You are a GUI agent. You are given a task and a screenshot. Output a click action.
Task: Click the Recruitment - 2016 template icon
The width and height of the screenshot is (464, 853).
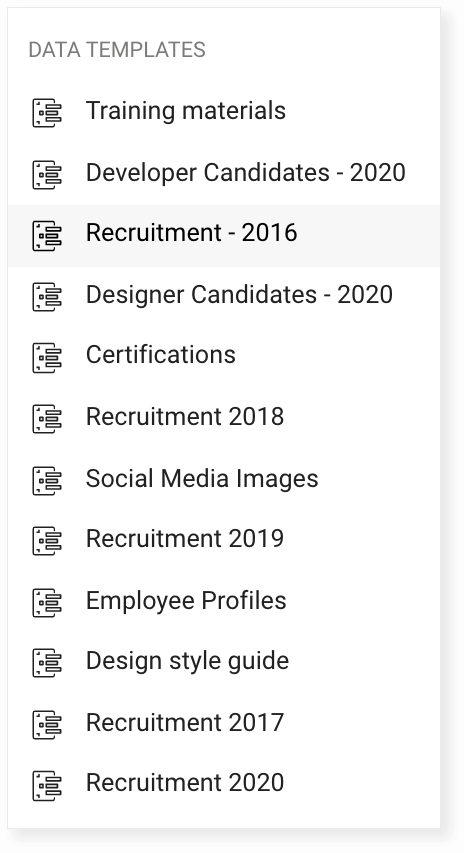(x=47, y=236)
